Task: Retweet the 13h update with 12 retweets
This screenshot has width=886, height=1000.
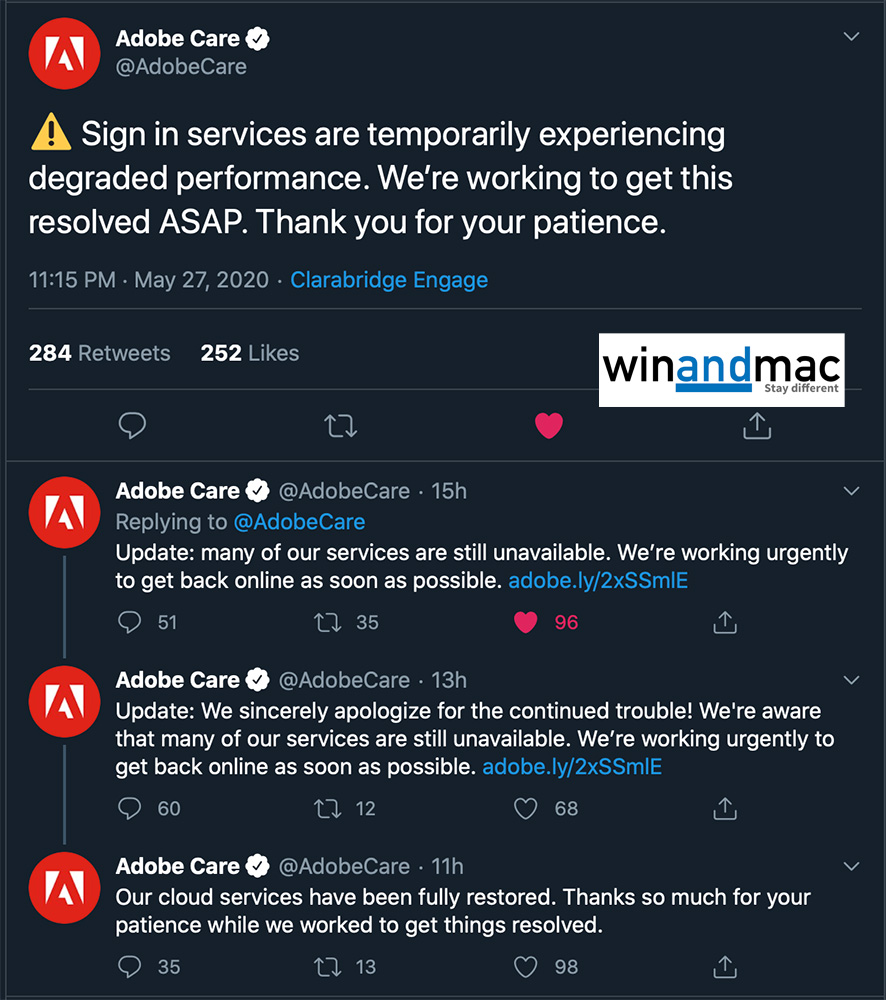Action: click(328, 808)
